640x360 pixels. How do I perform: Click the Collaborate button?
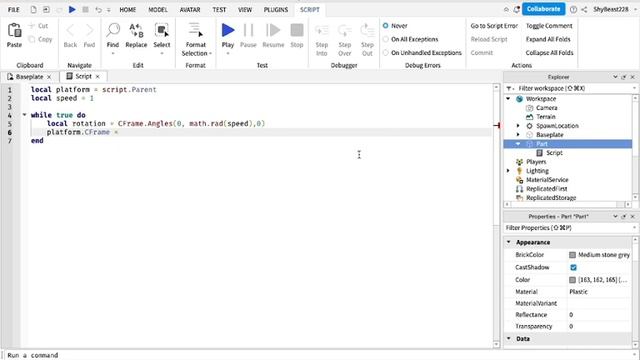543,9
